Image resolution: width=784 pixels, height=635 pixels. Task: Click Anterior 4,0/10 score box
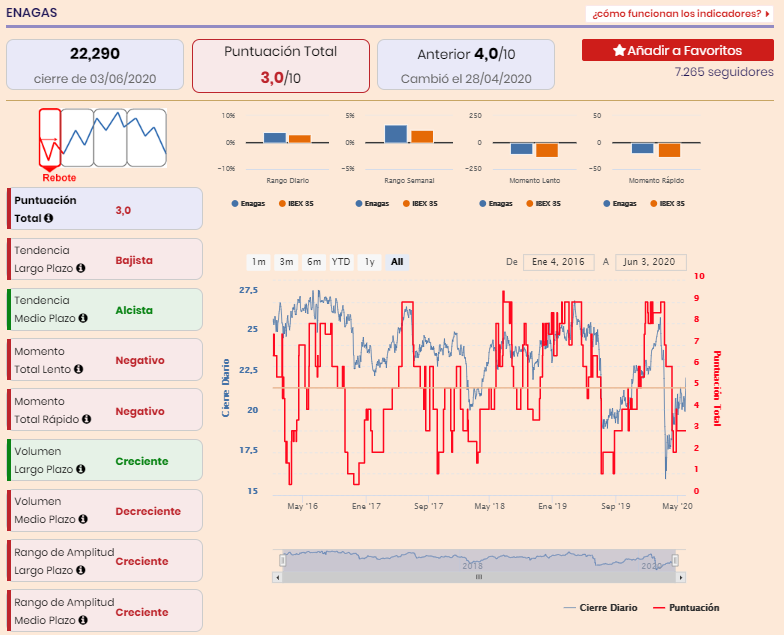click(x=466, y=65)
